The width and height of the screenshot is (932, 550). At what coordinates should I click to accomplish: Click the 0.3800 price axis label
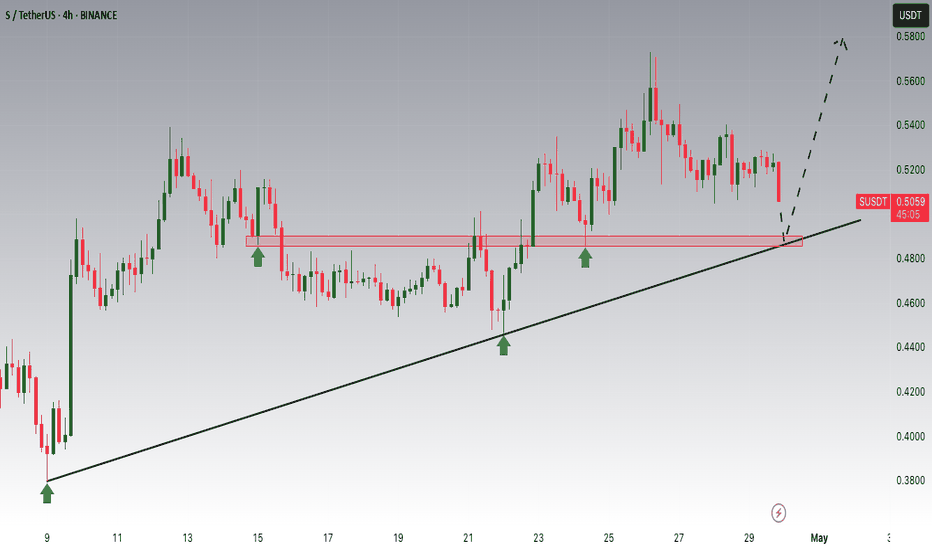pos(911,480)
